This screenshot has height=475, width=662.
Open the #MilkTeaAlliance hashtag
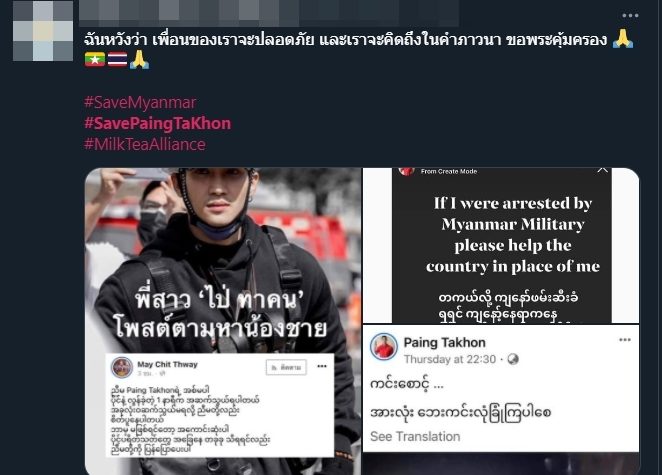145,144
